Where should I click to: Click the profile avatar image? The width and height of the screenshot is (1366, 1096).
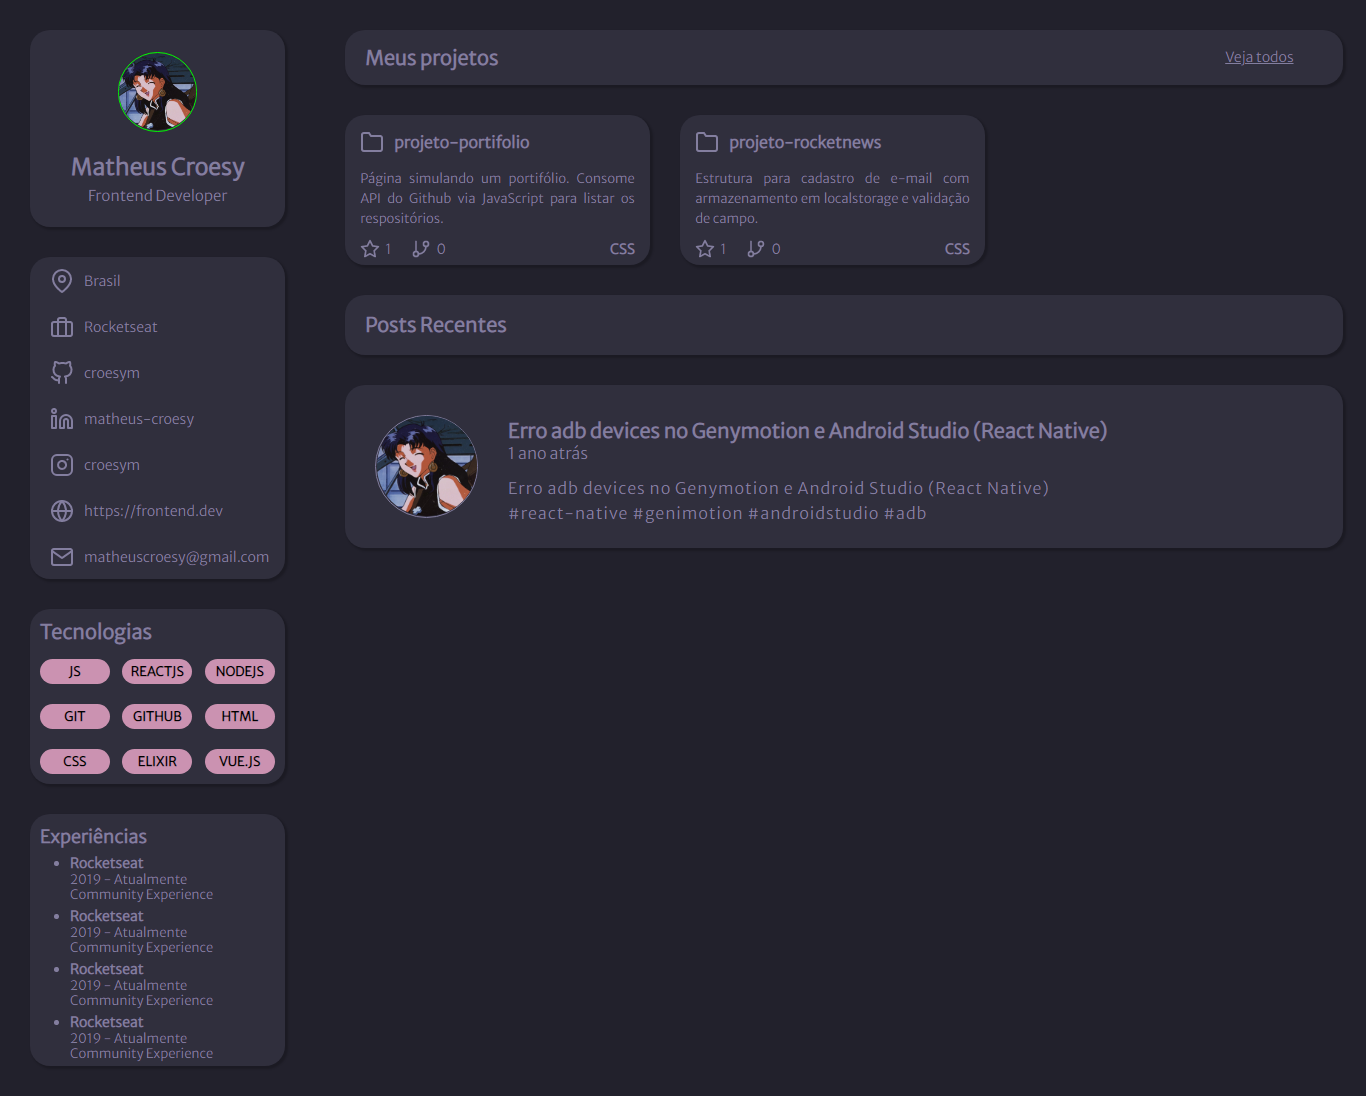[157, 91]
